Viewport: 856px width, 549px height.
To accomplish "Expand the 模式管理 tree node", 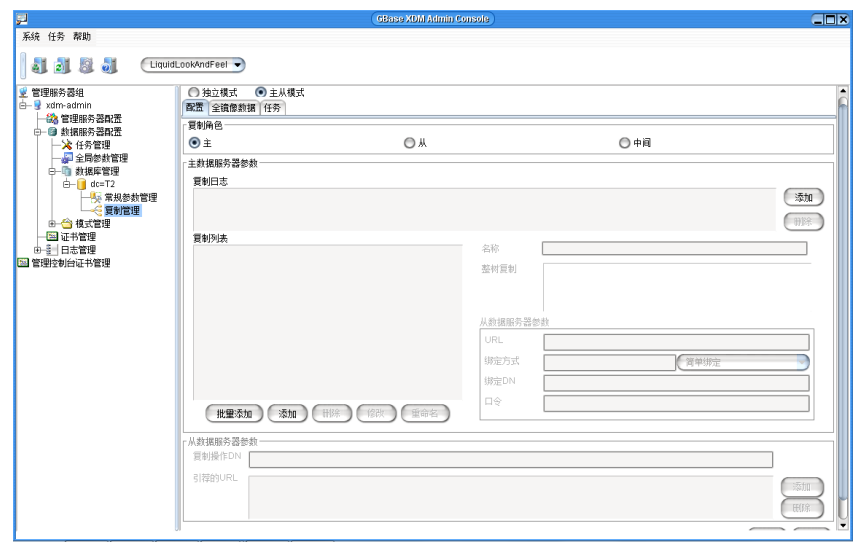I will 52,223.
